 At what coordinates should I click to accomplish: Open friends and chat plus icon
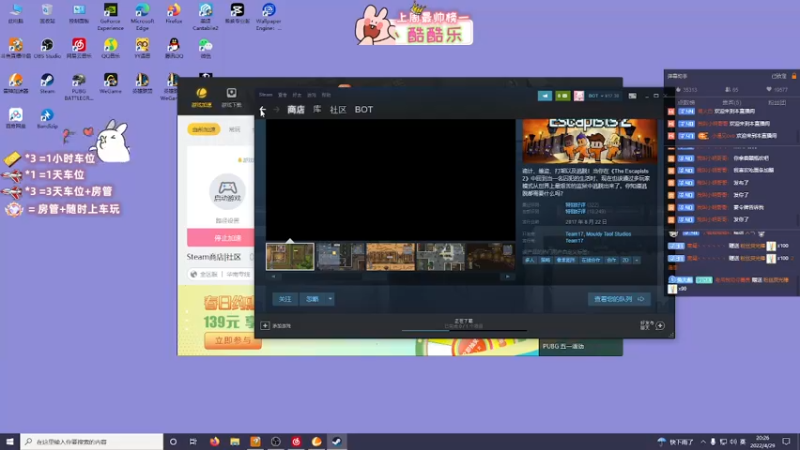point(660,326)
